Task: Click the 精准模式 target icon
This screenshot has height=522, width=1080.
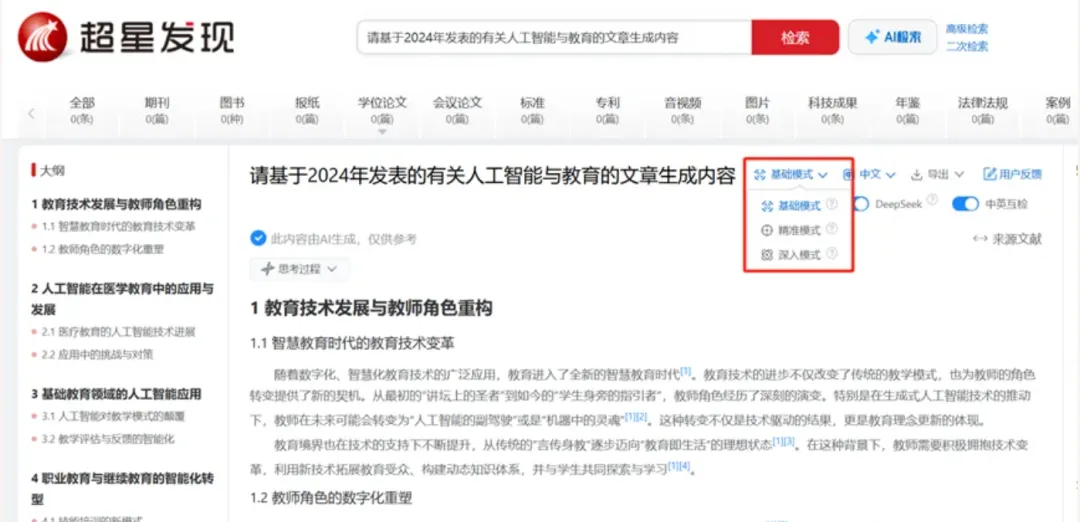Action: coord(767,230)
